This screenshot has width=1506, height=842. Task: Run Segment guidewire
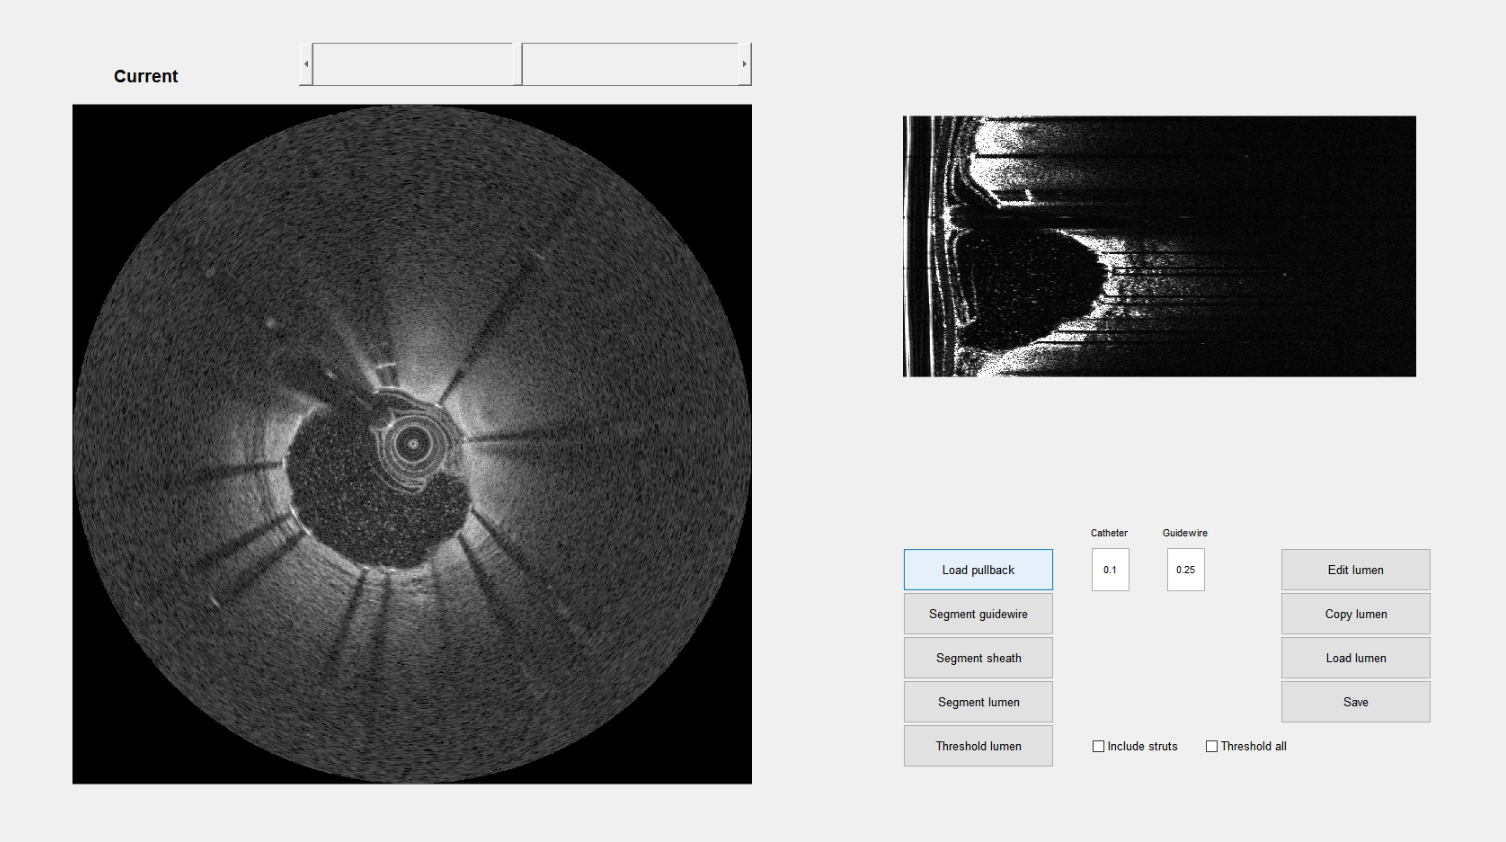(x=978, y=614)
